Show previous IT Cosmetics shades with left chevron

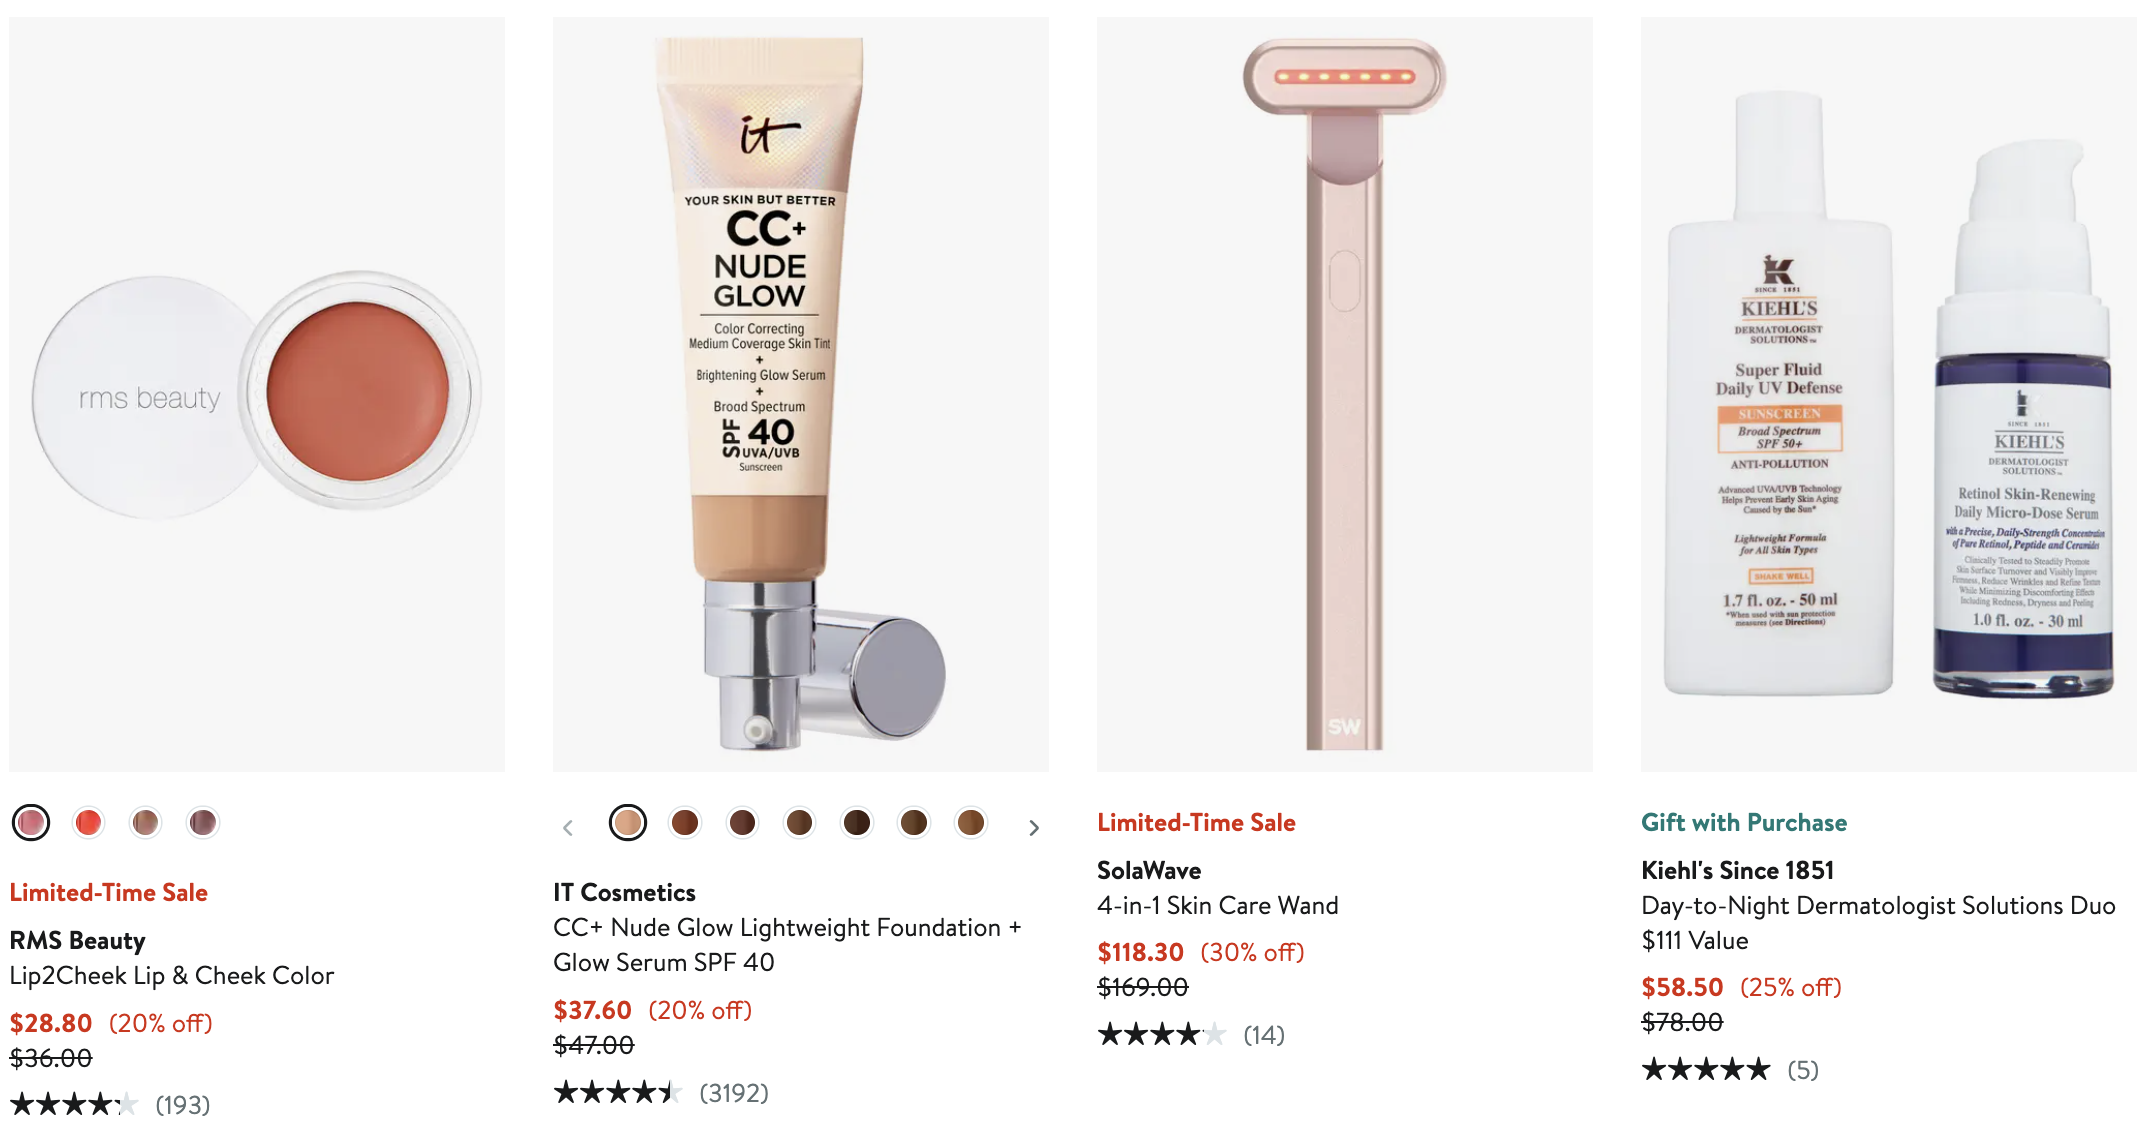[568, 828]
